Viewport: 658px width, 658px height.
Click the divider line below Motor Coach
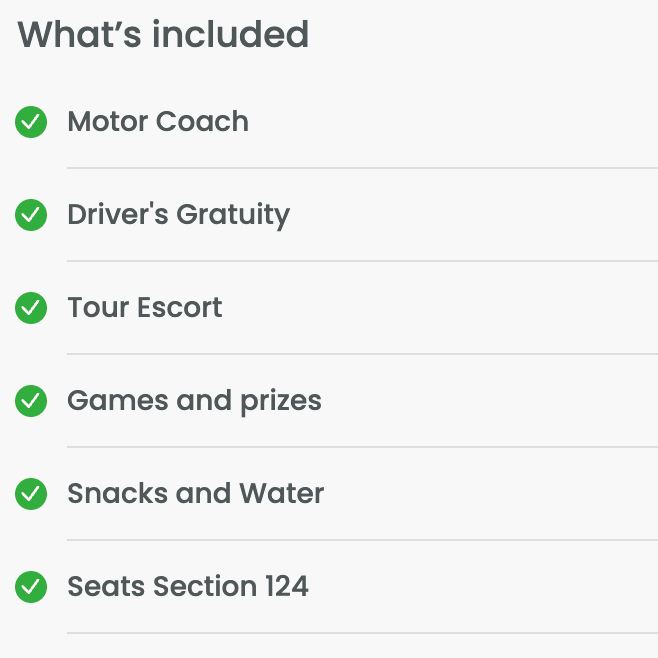pos(362,168)
